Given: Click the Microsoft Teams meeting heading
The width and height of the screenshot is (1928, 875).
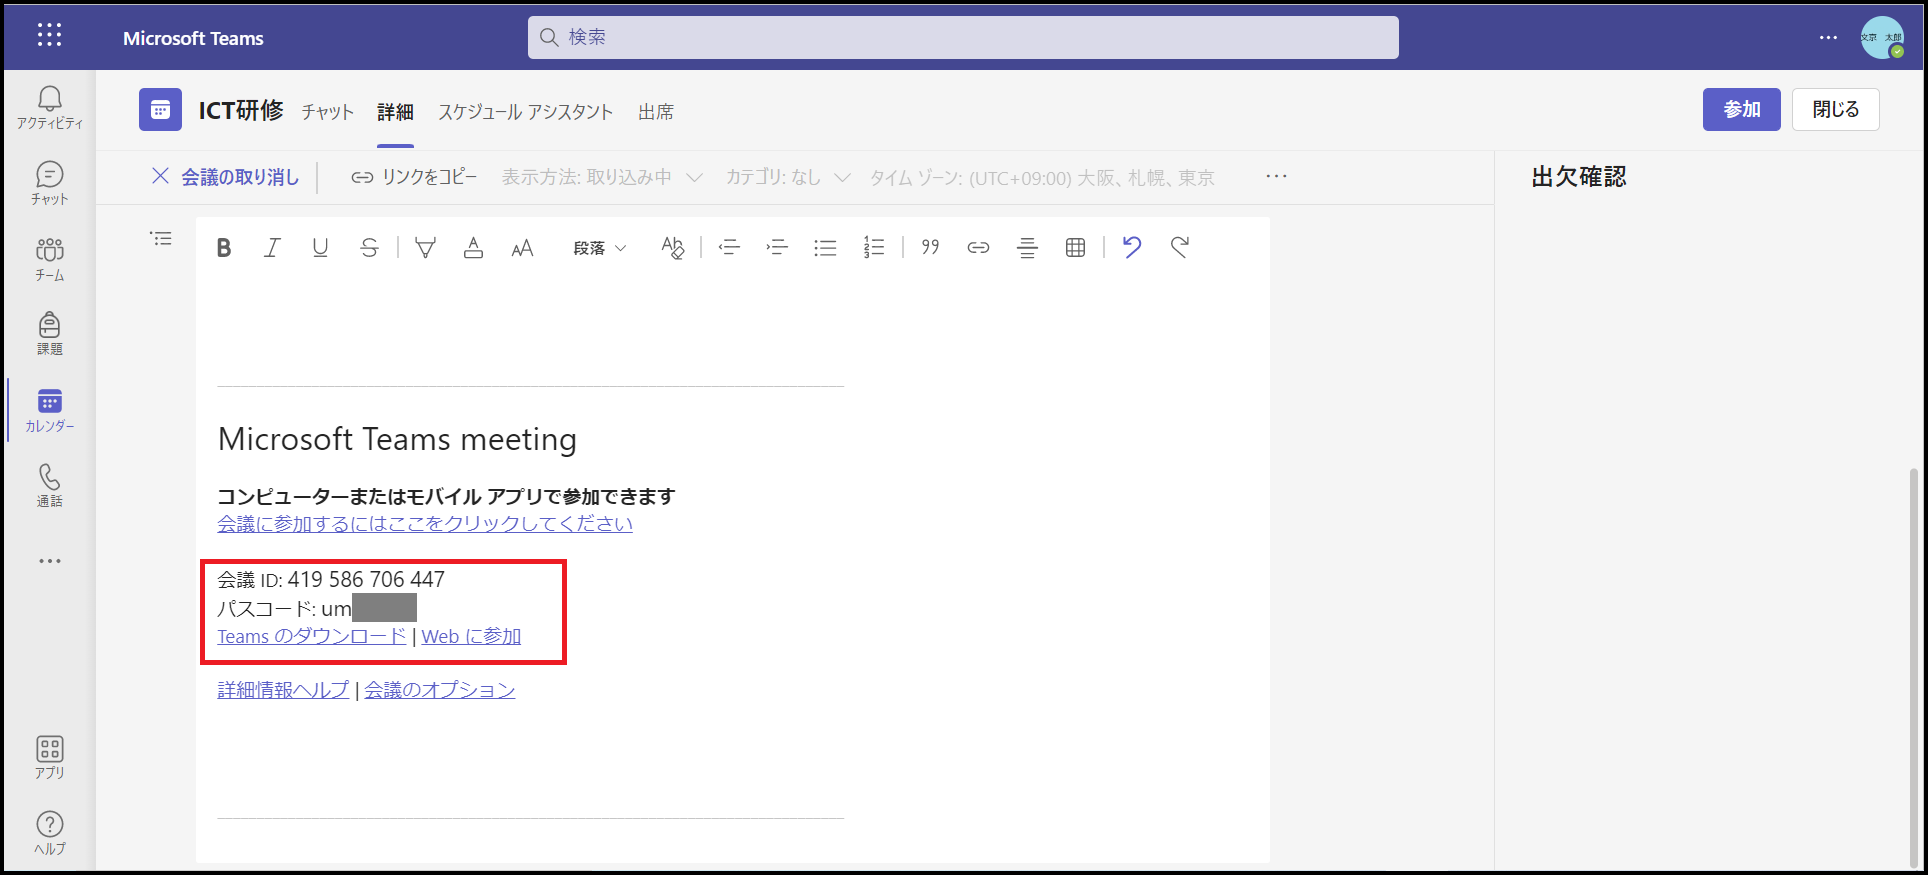Looking at the screenshot, I should (397, 439).
